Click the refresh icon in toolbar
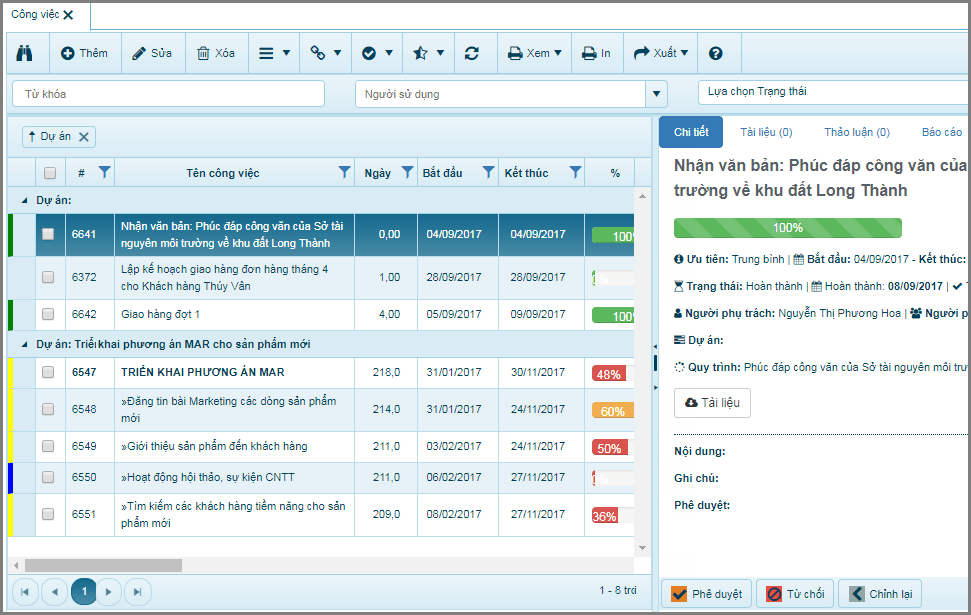971x615 pixels. pyautogui.click(x=472, y=53)
